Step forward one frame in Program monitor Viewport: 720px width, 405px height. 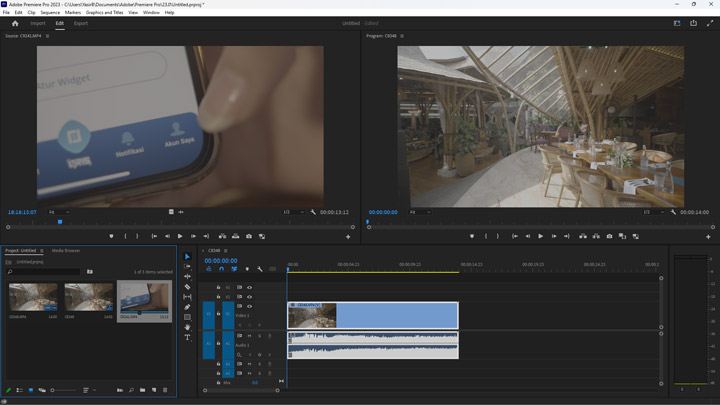(x=554, y=236)
